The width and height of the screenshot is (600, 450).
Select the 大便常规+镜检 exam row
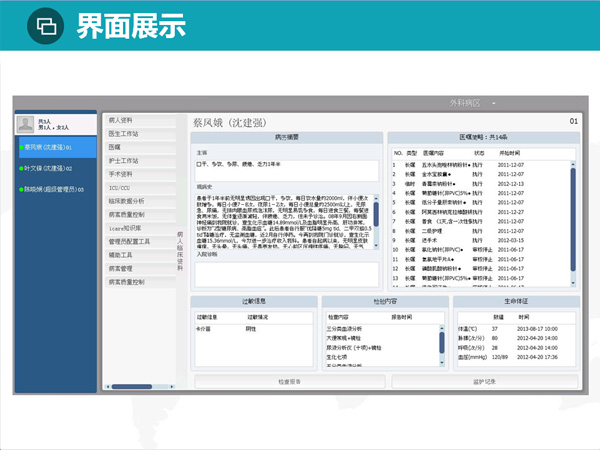[x=382, y=338]
